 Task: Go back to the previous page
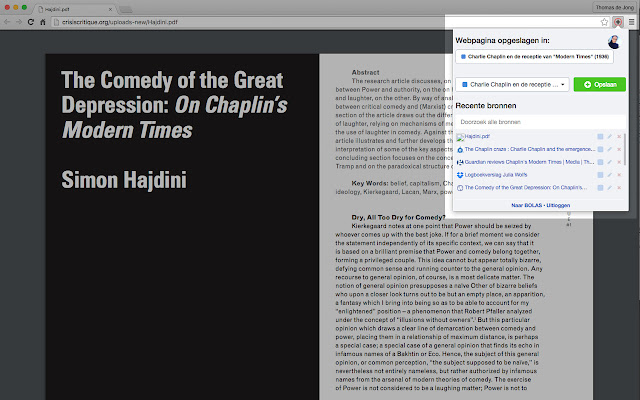[x=7, y=22]
